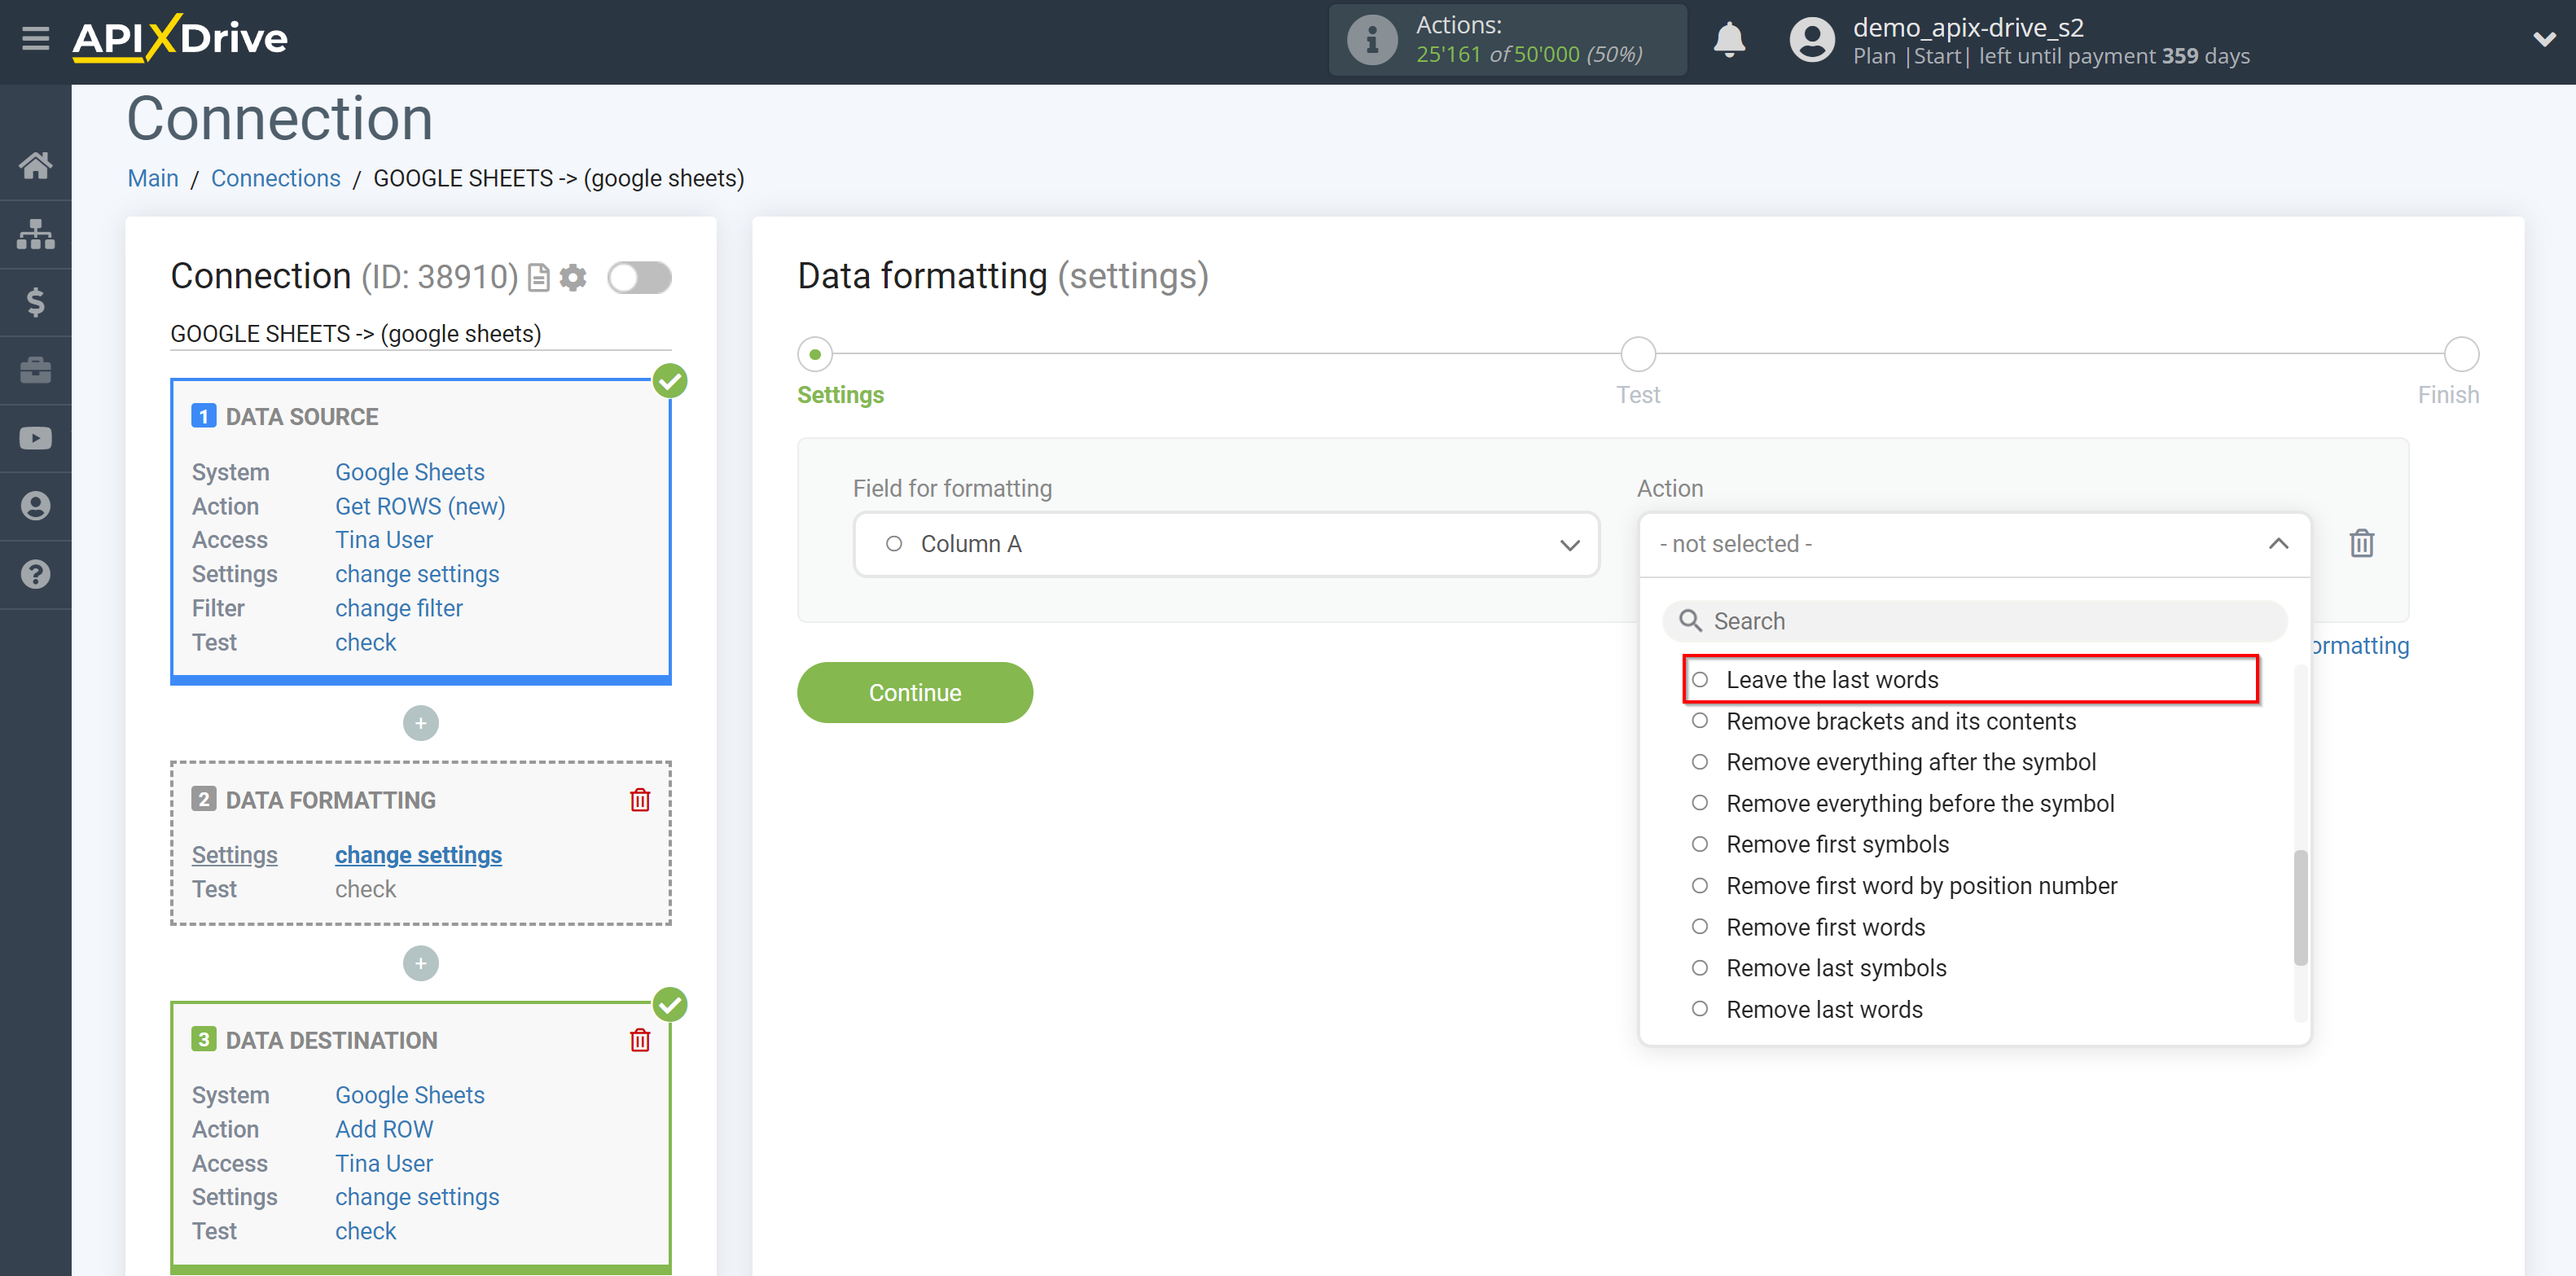Expand the Column A field dropdown
This screenshot has height=1276, width=2576.
(1570, 544)
